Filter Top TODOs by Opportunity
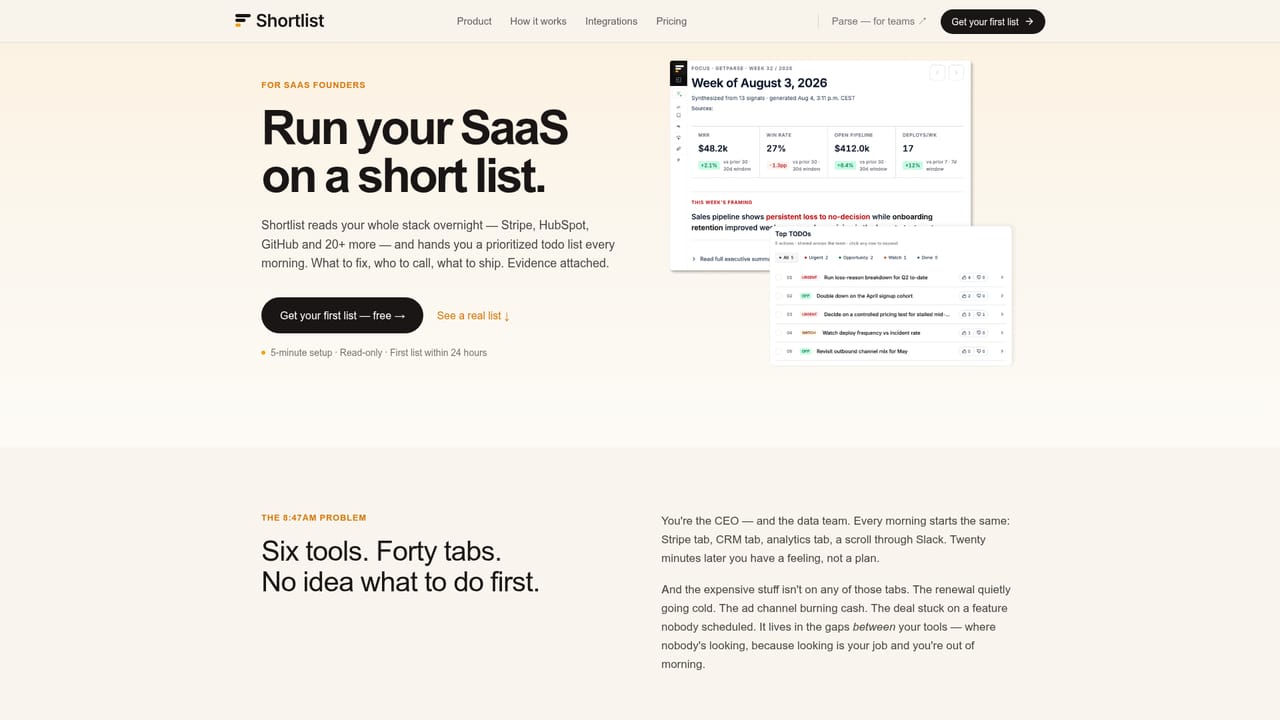 pyautogui.click(x=855, y=257)
